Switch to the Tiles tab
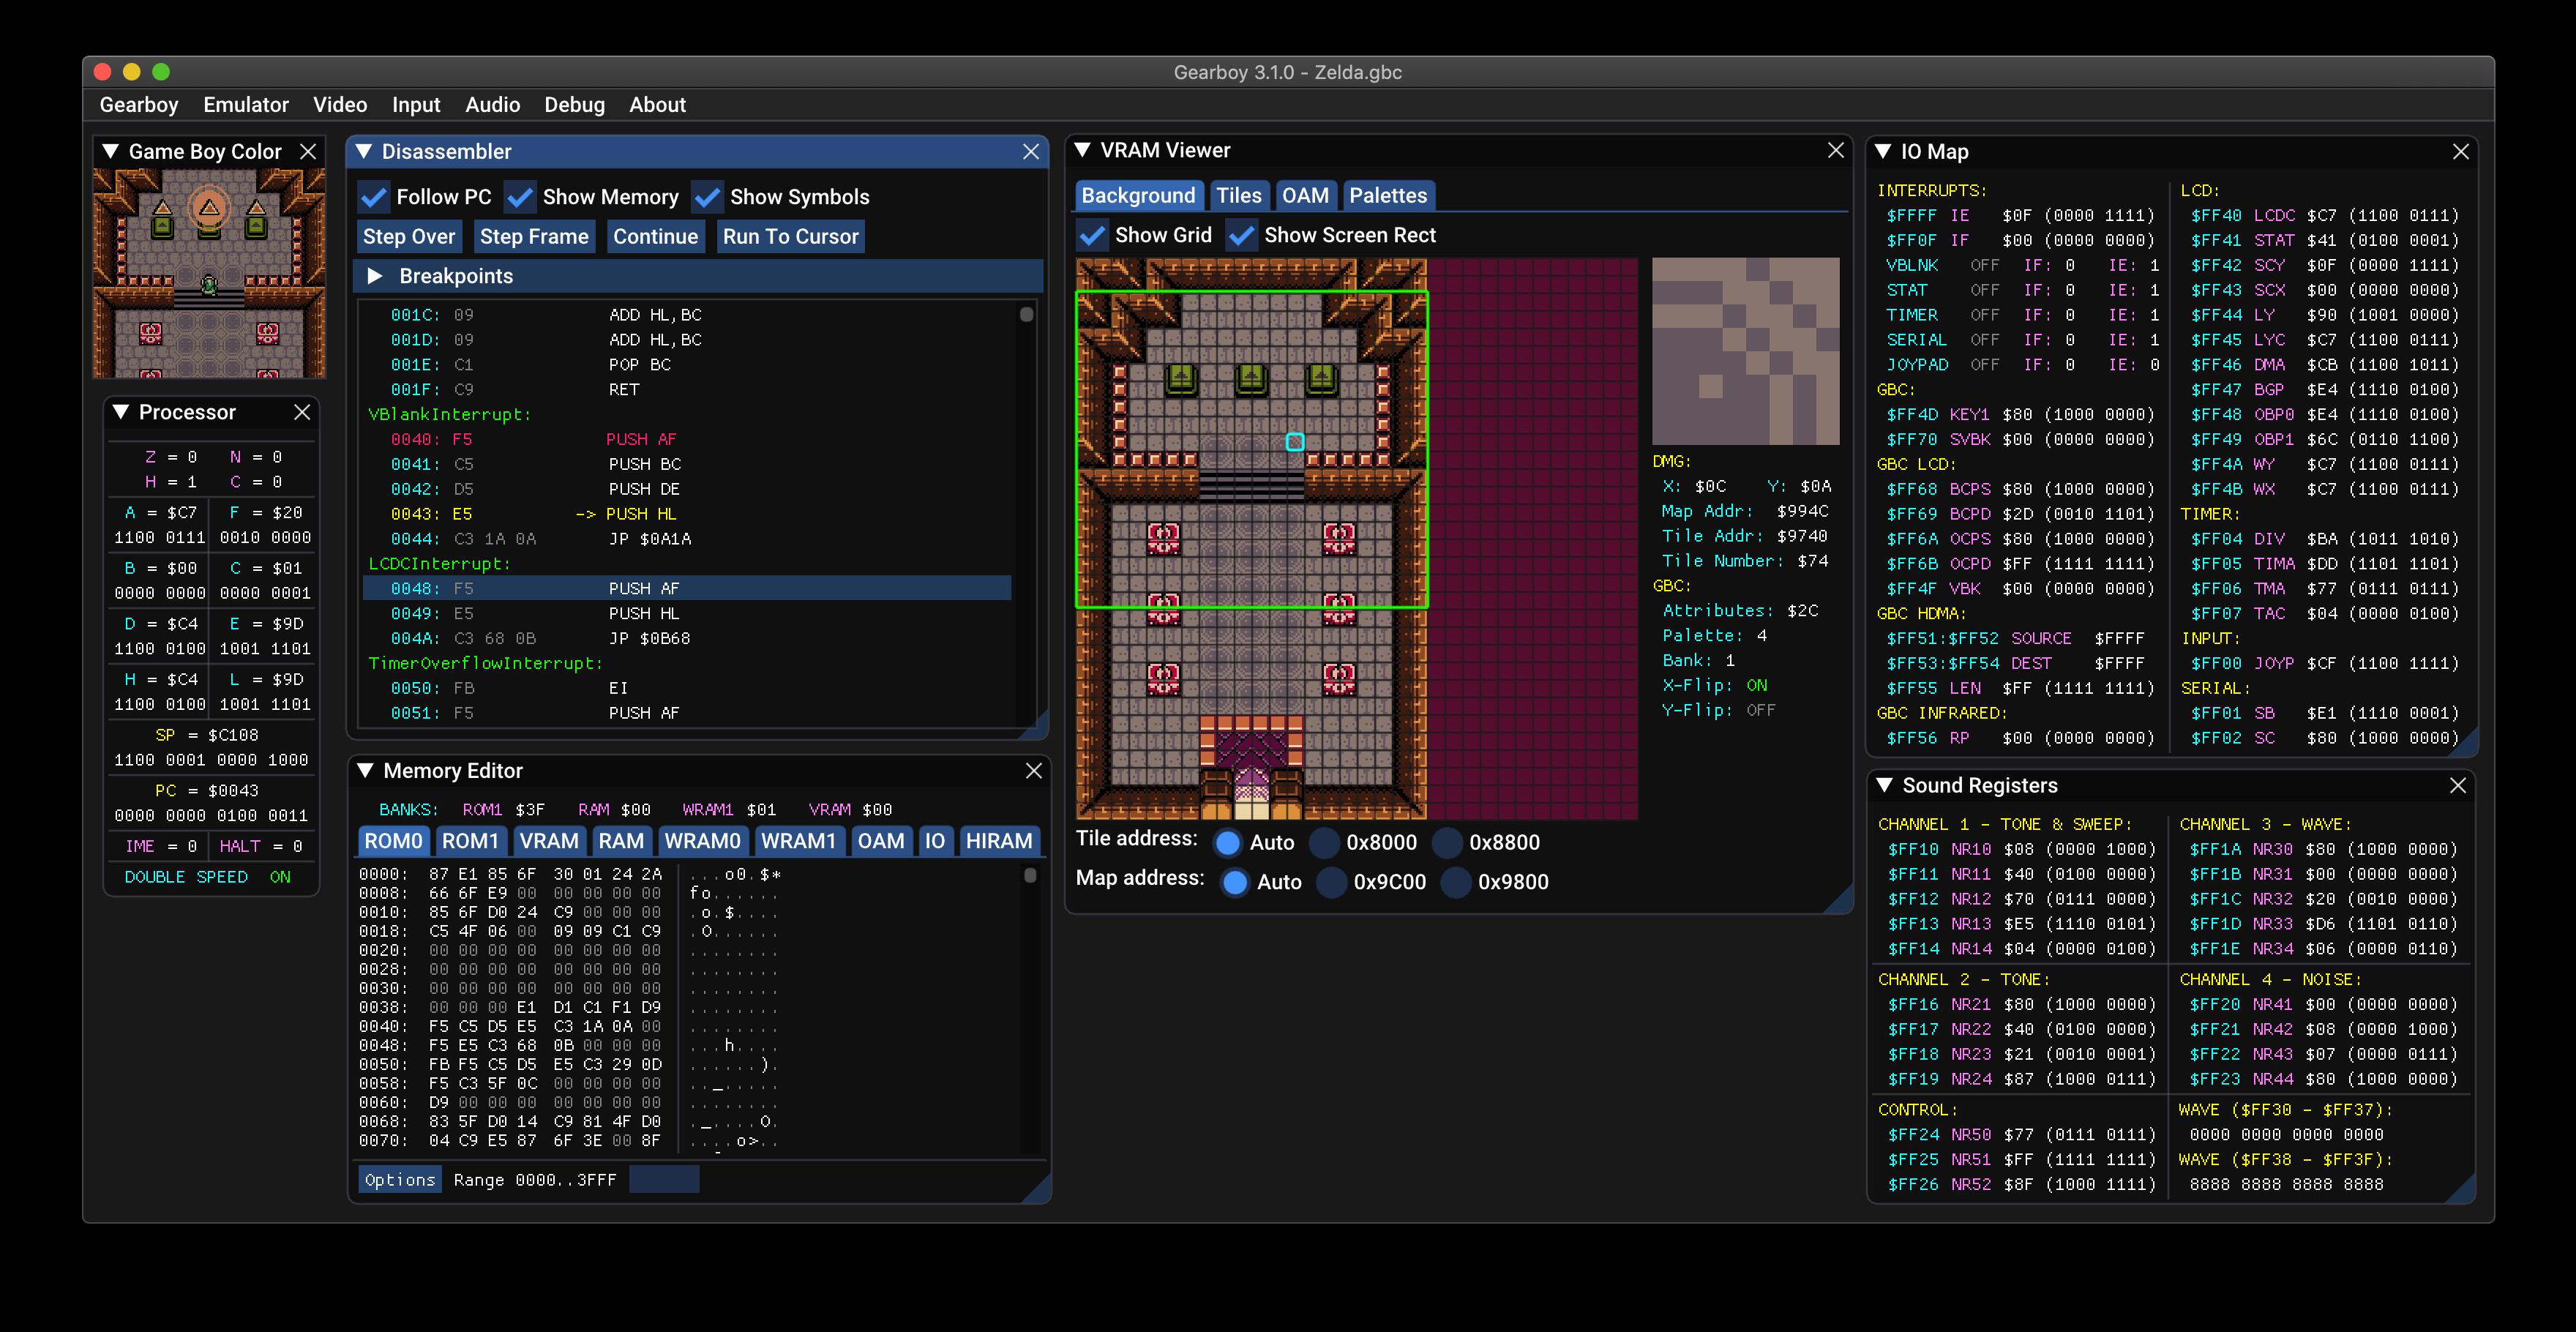Screen dimensions: 2576x1332 click(x=1238, y=195)
